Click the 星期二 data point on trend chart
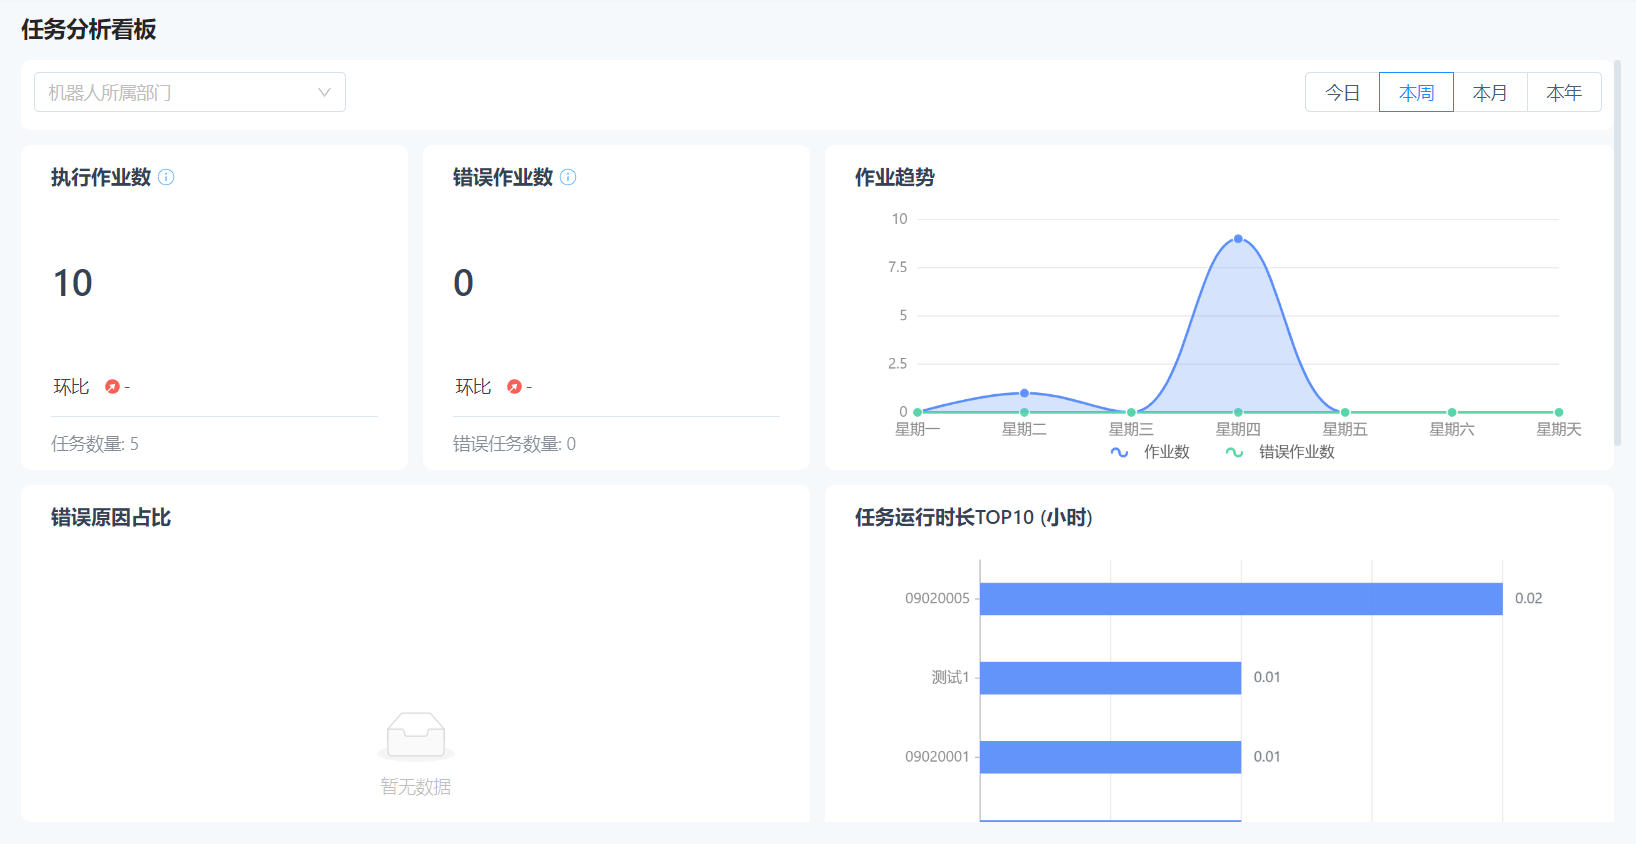 (1024, 393)
